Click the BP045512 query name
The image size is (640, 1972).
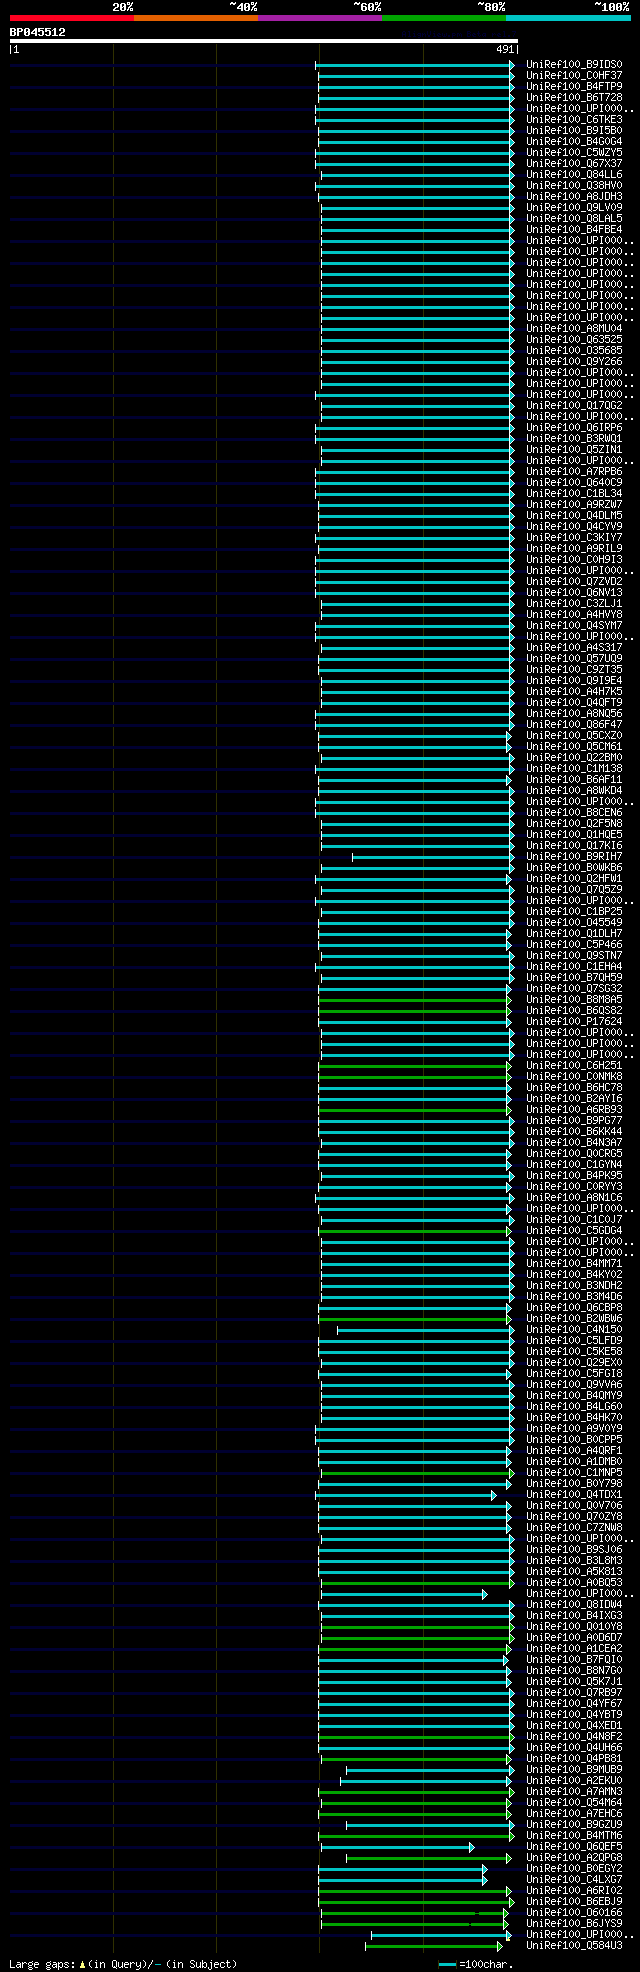pos(38,32)
